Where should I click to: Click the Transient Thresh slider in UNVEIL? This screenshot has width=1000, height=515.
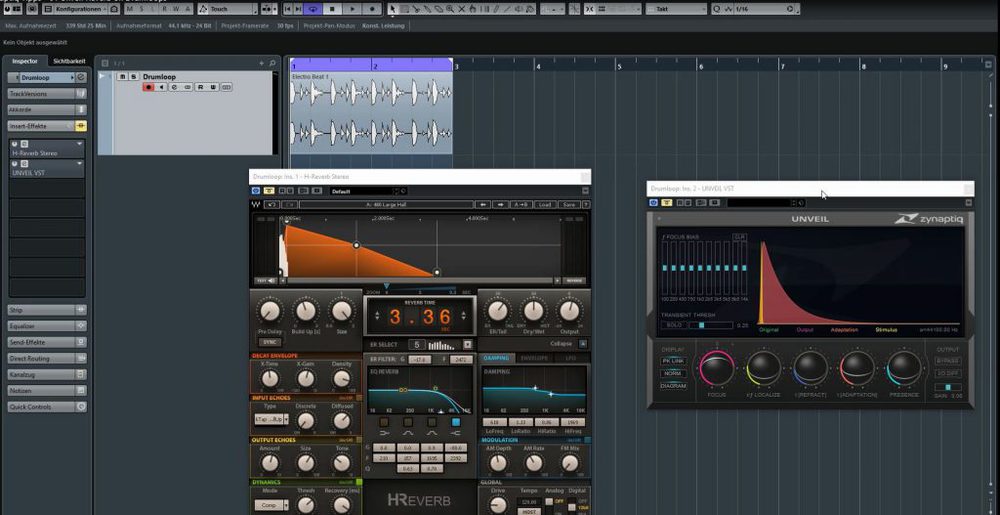pyautogui.click(x=710, y=325)
